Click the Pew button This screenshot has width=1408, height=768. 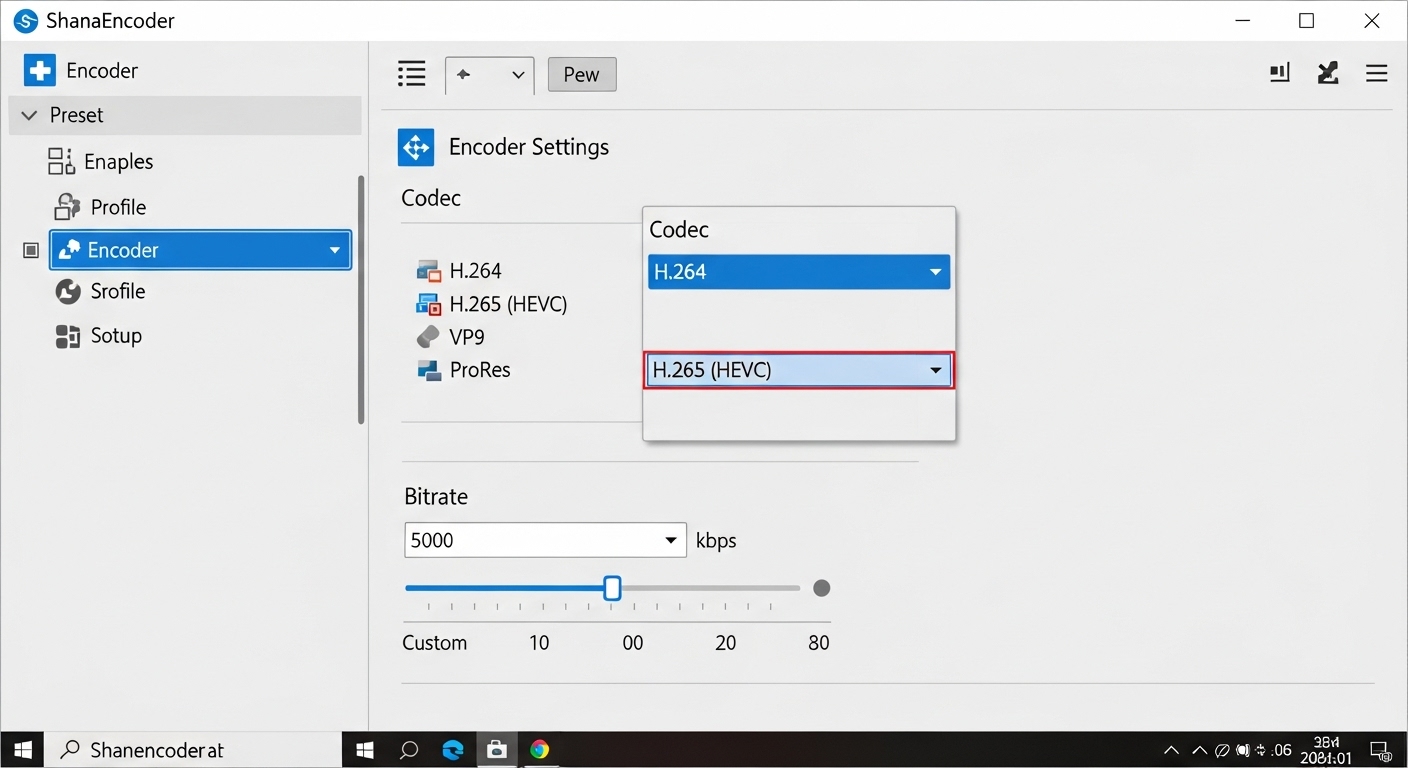click(582, 75)
